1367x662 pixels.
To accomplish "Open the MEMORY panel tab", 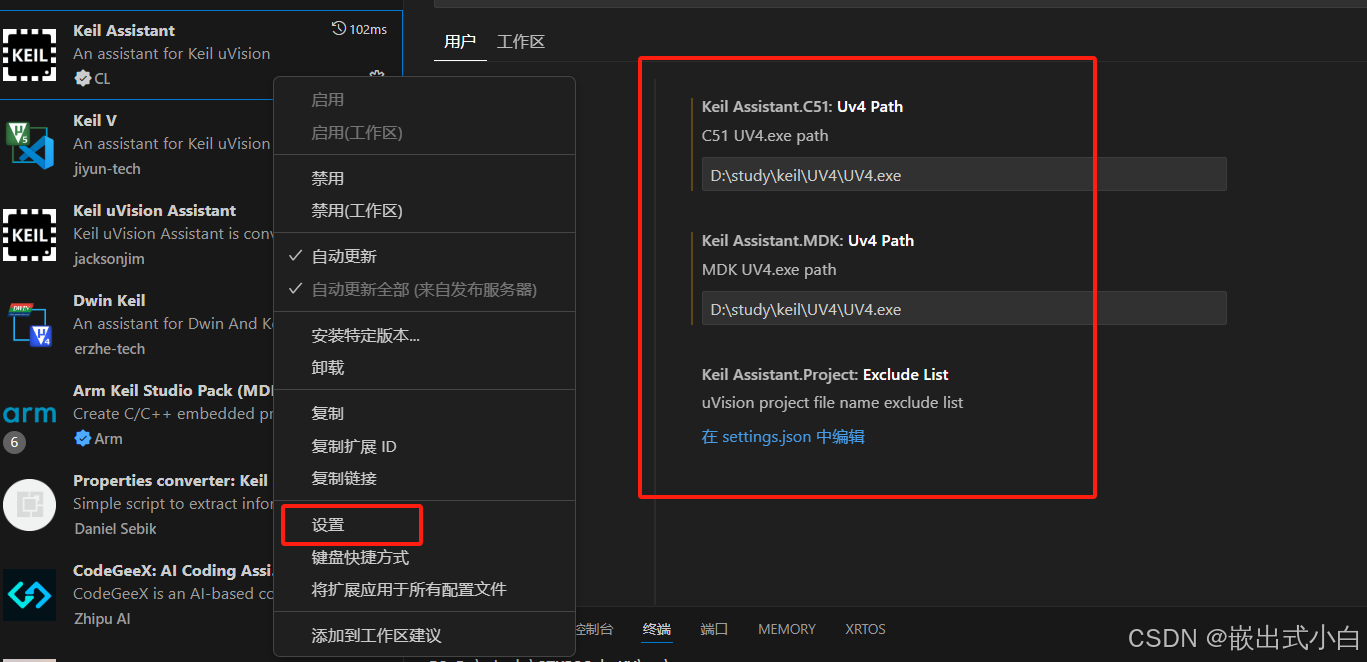I will click(x=787, y=629).
